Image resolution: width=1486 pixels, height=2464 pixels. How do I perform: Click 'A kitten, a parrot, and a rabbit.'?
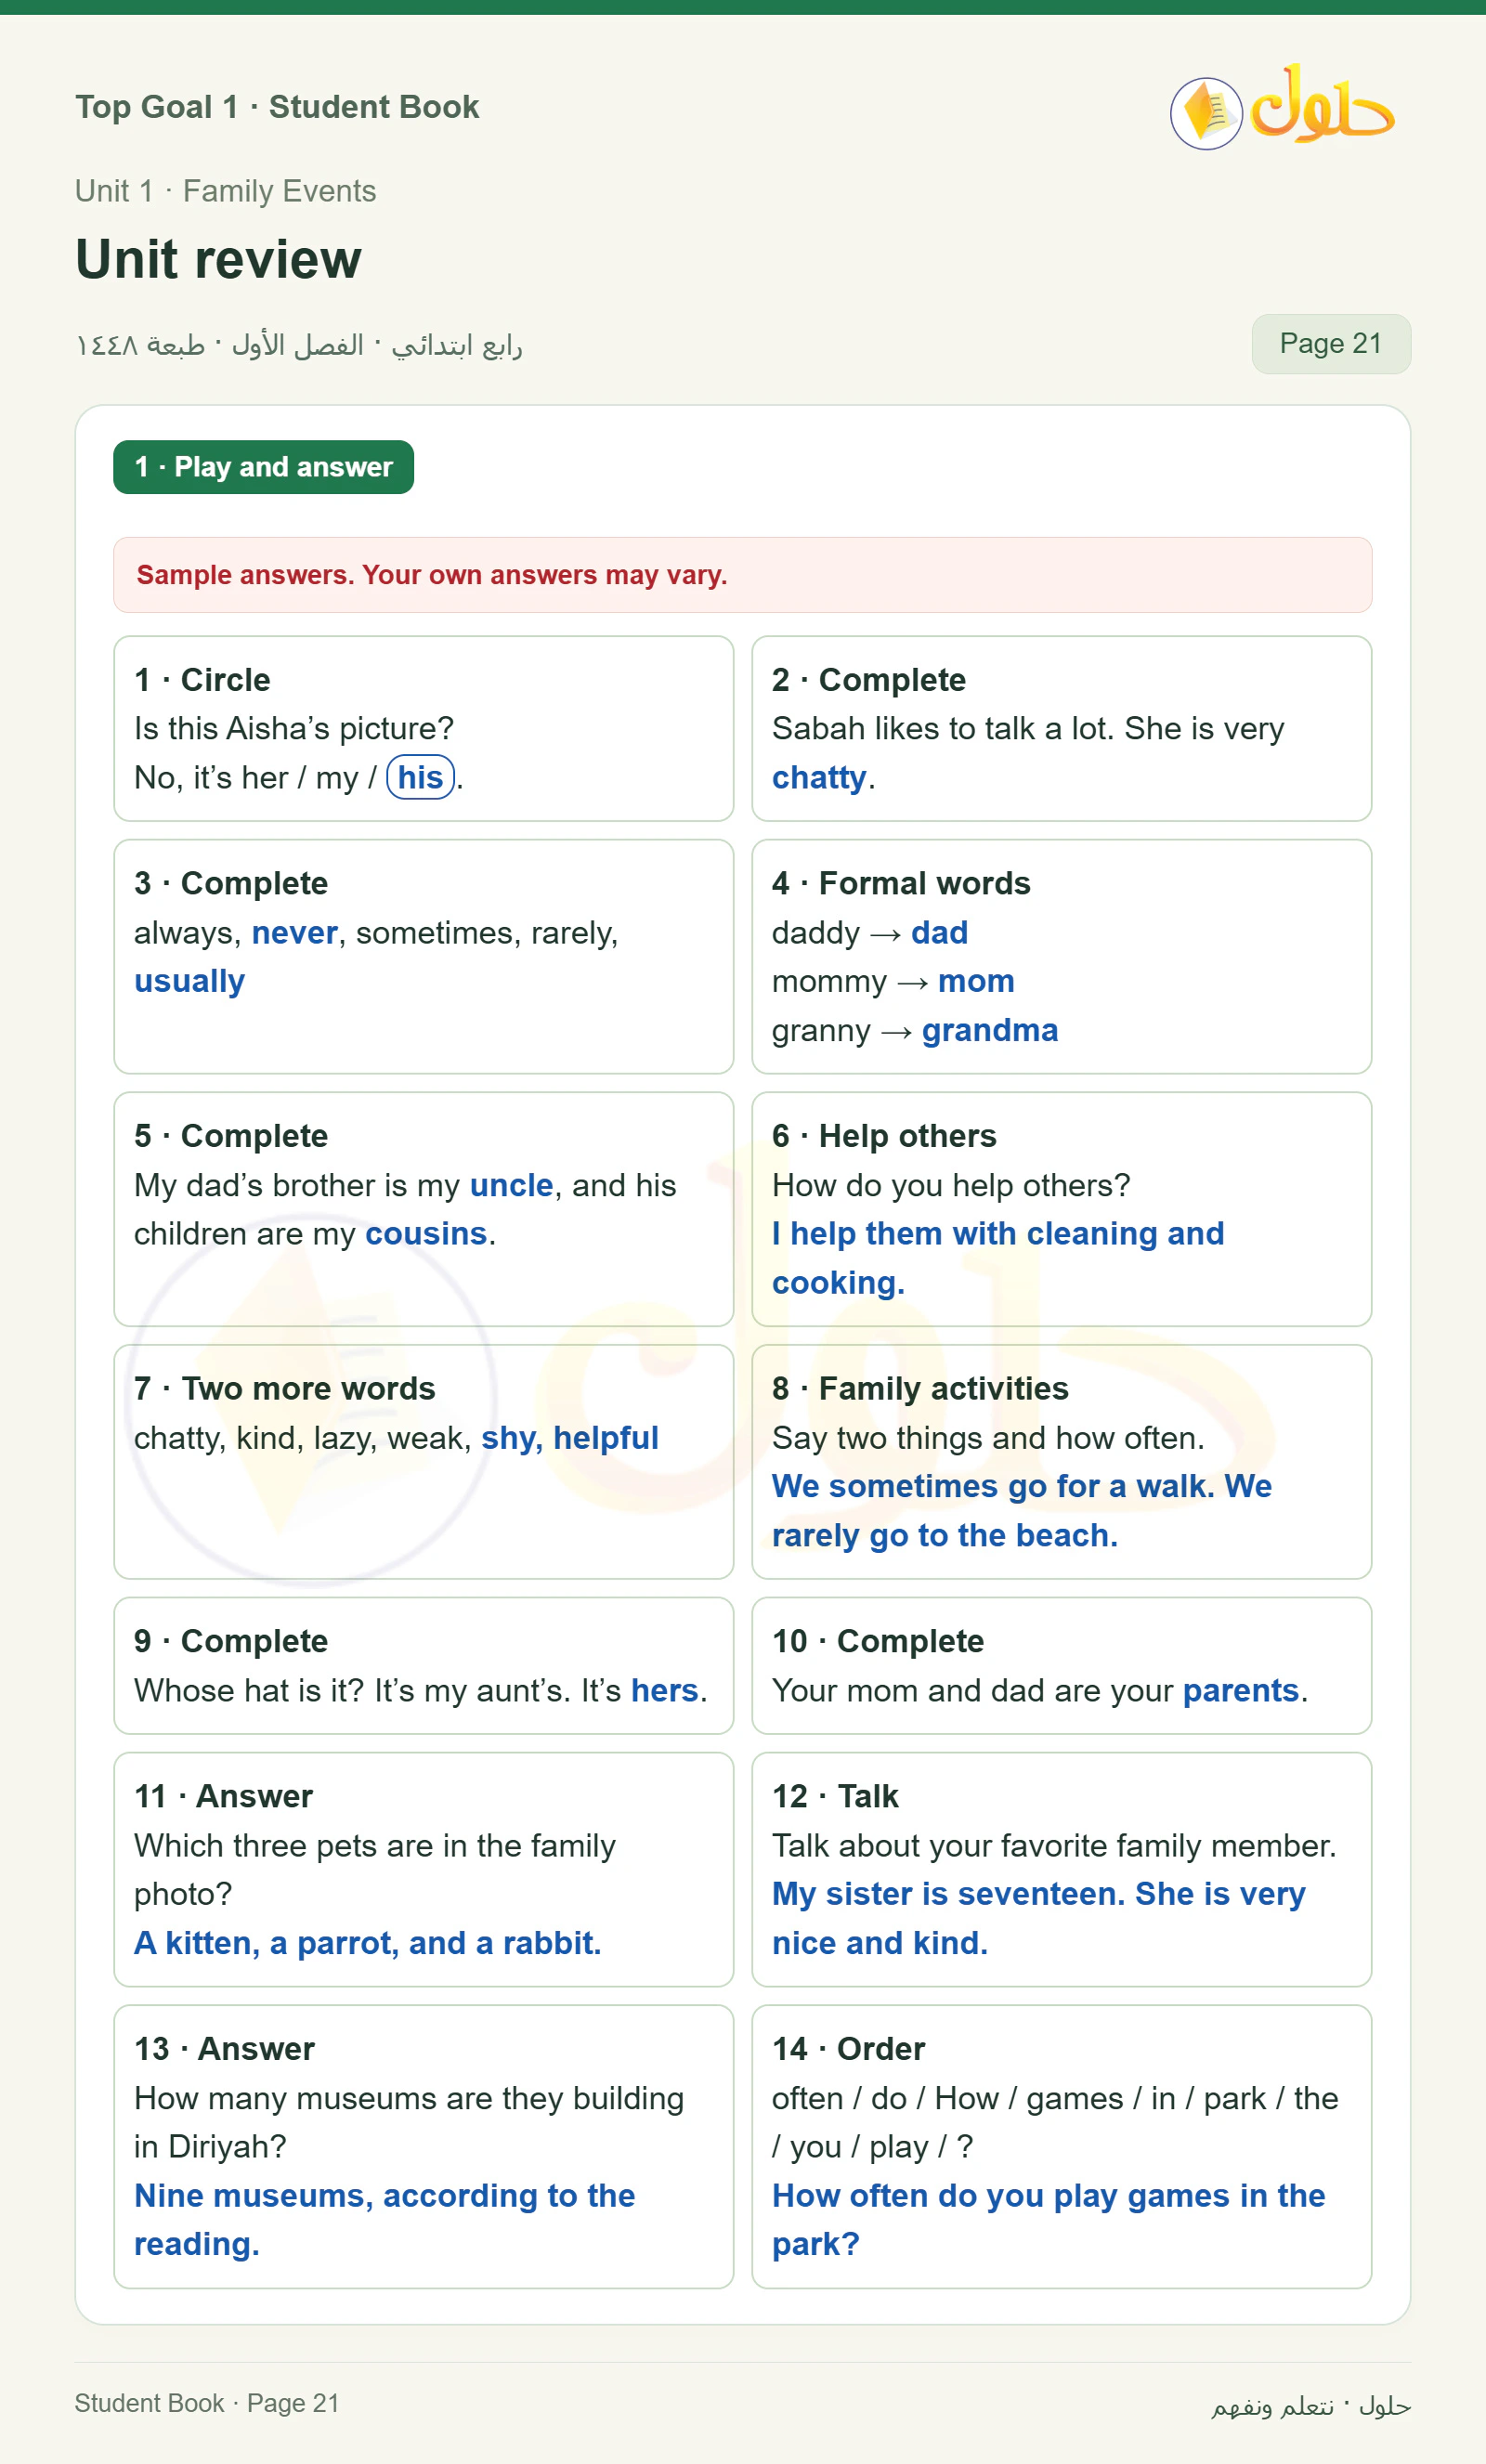coord(368,1944)
